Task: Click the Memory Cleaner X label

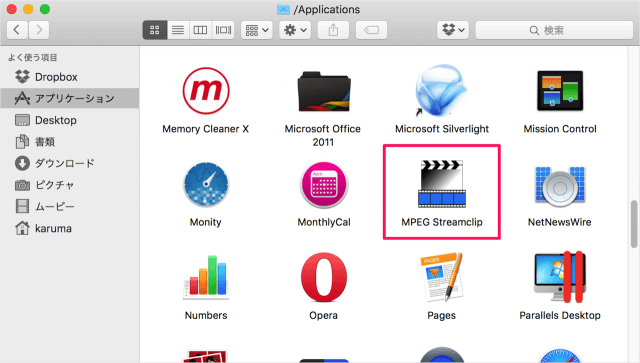Action: [x=206, y=129]
